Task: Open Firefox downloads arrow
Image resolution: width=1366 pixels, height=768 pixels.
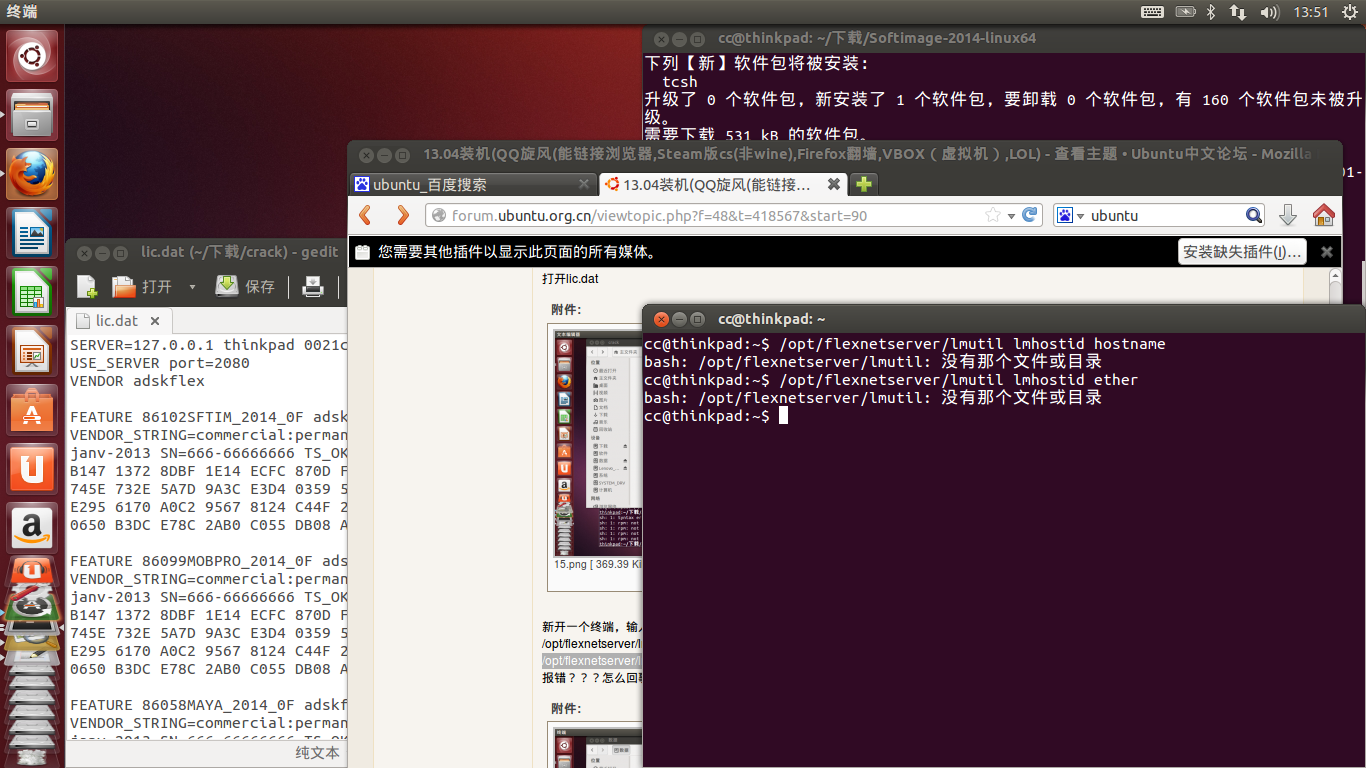Action: pyautogui.click(x=1288, y=215)
